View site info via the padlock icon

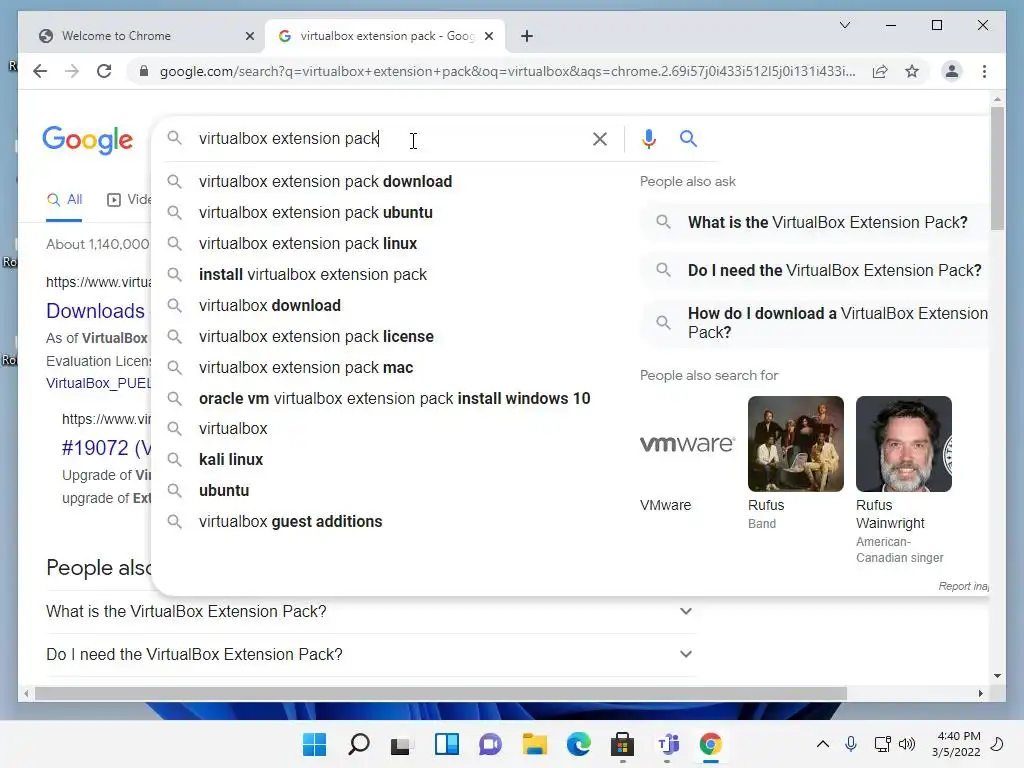144,71
